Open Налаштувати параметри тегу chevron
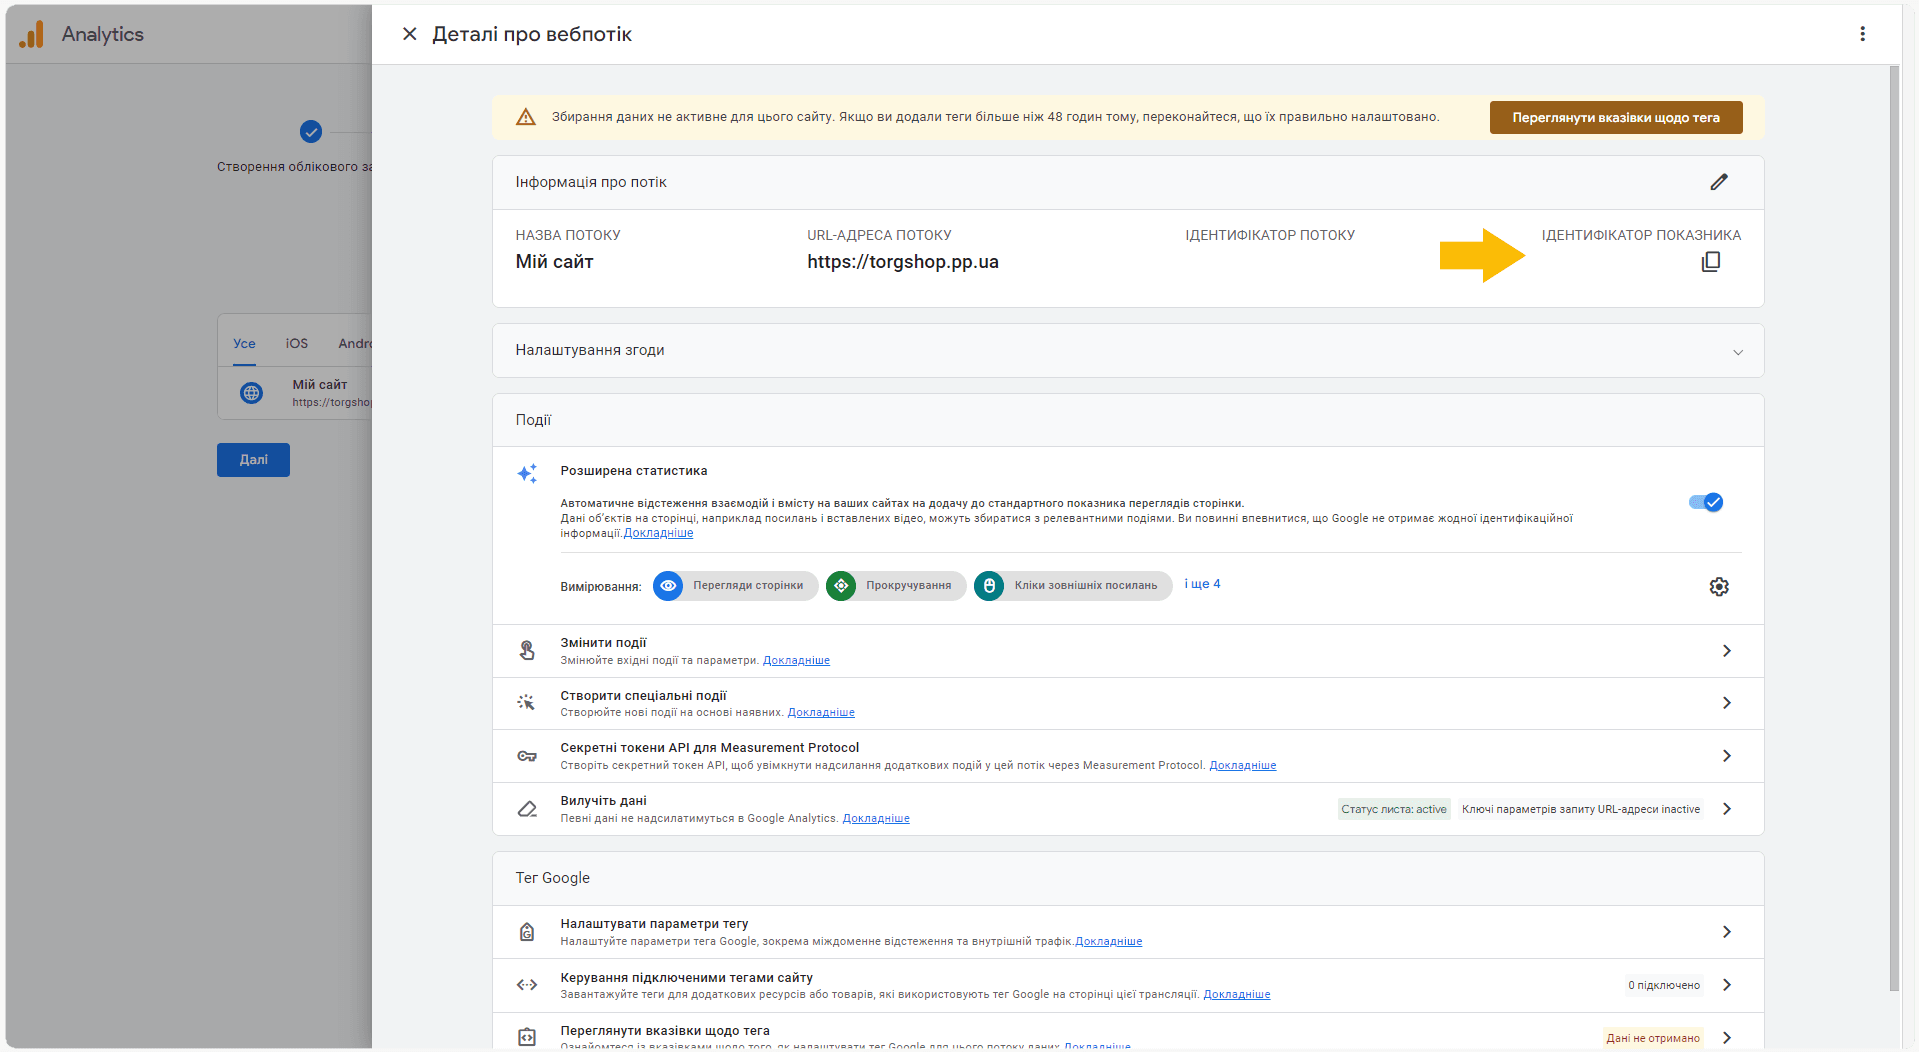Image resolution: width=1919 pixels, height=1052 pixels. point(1727,932)
